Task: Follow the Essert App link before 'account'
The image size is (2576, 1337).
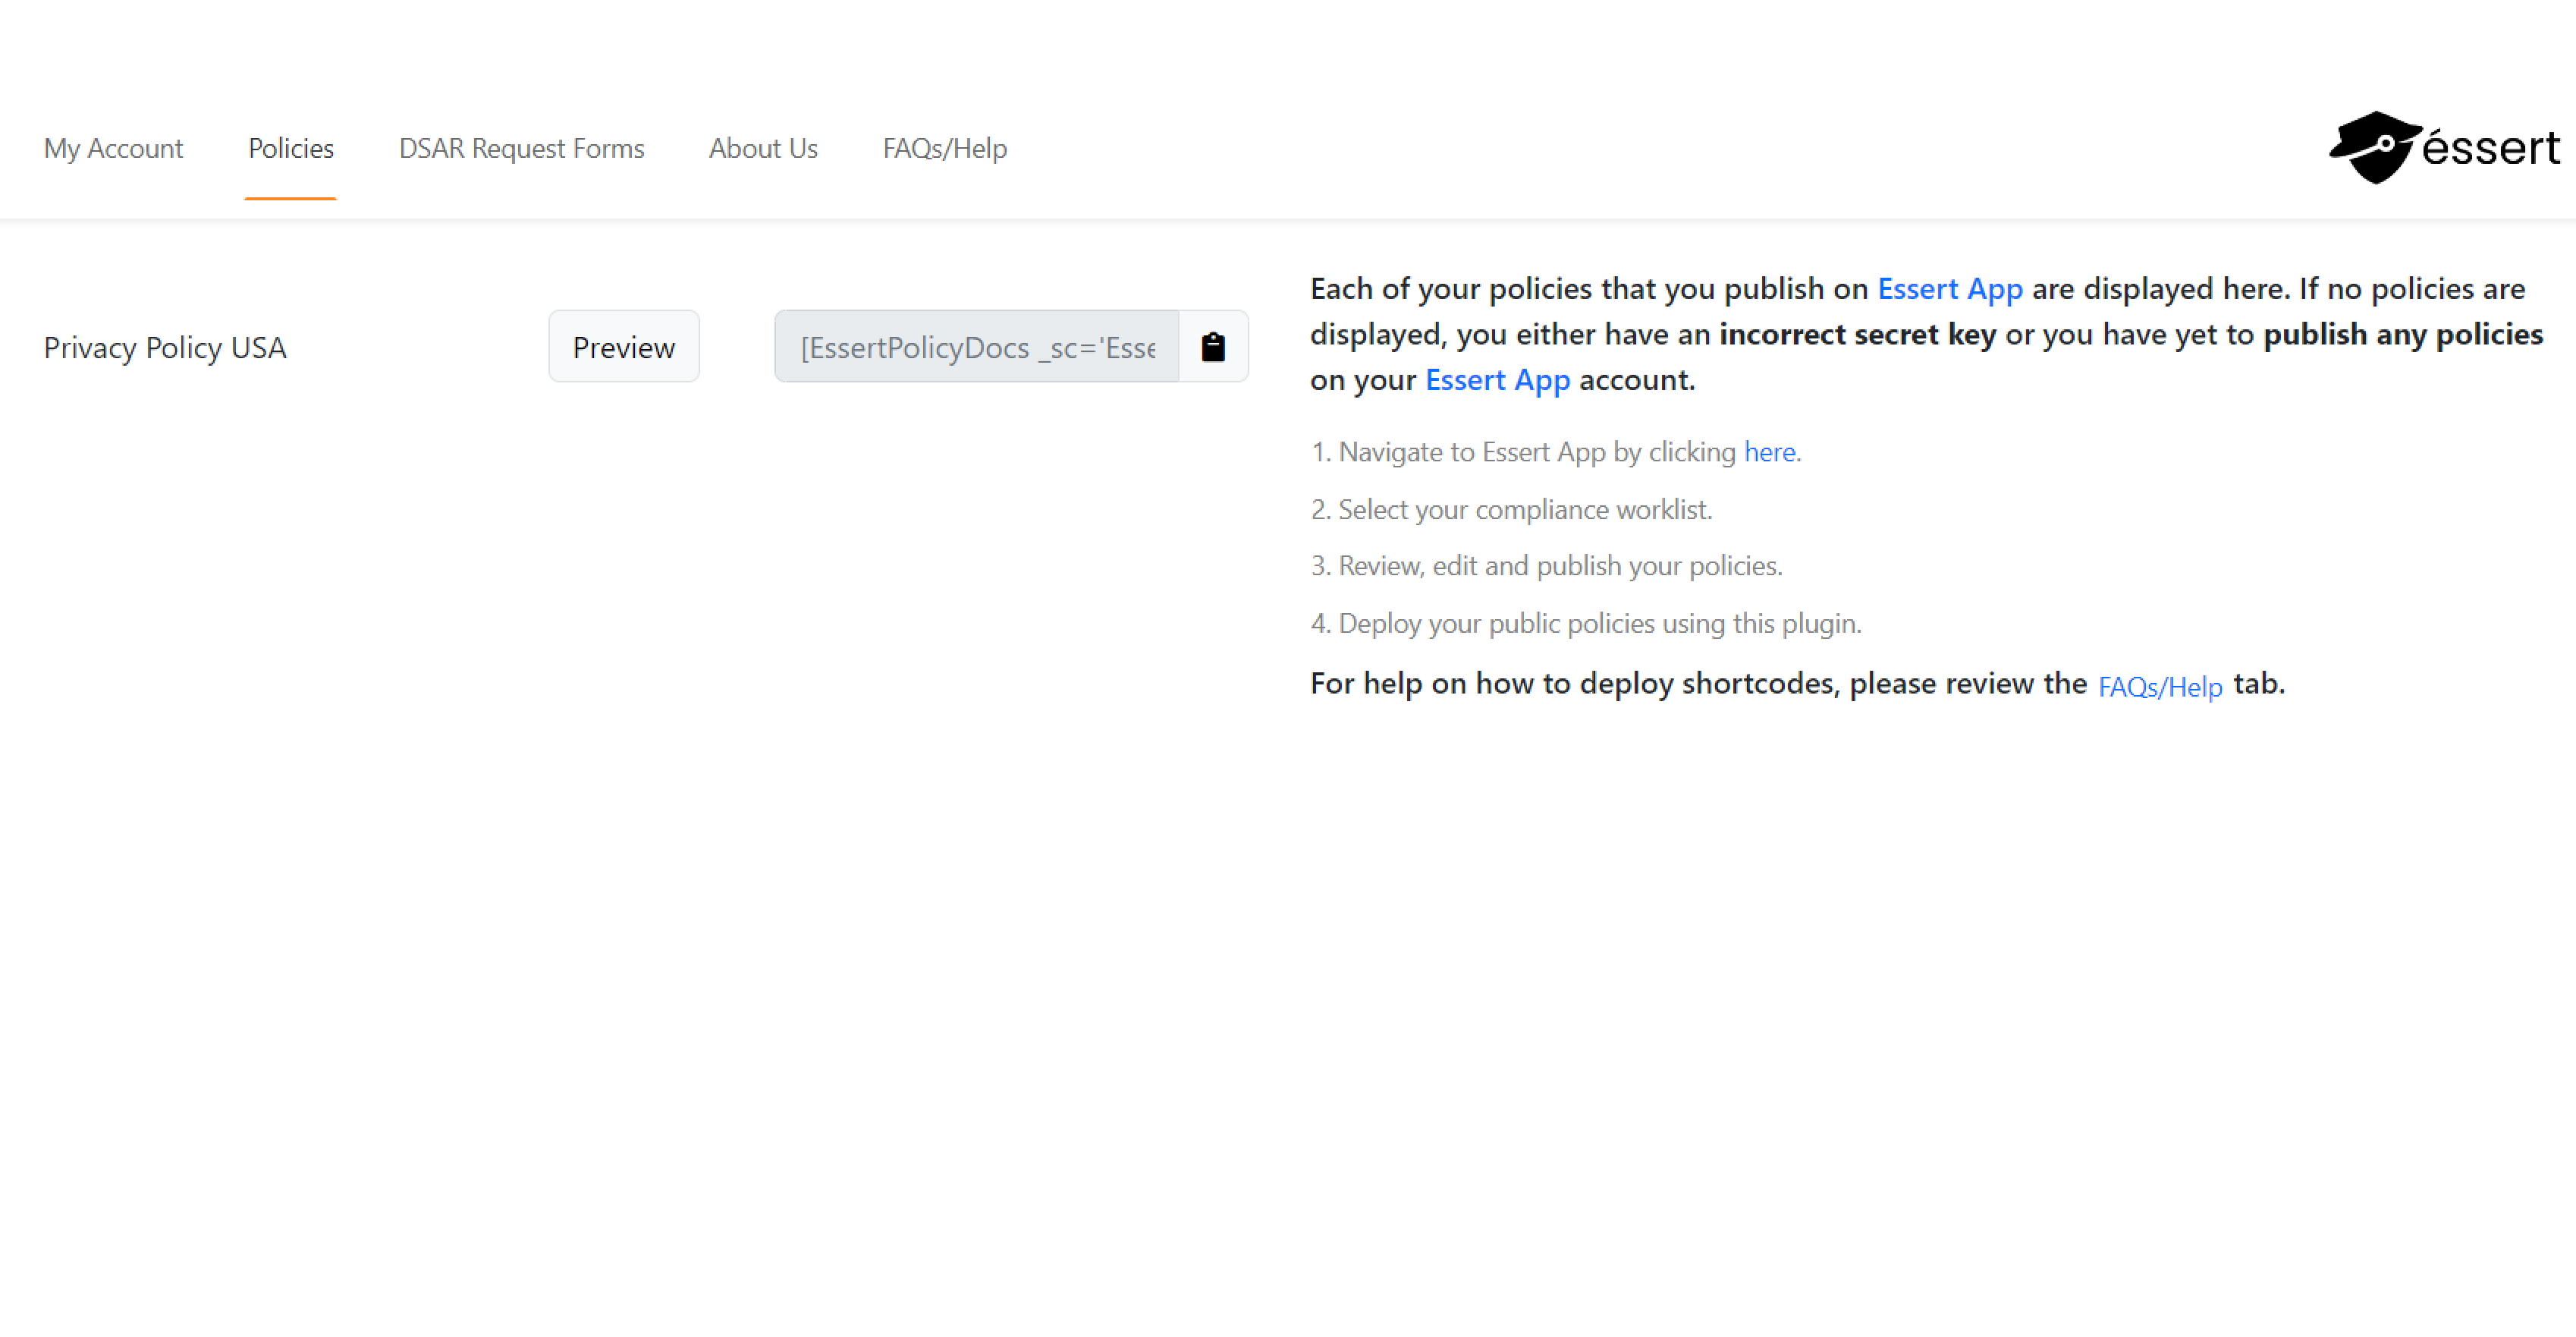Action: (x=1497, y=380)
